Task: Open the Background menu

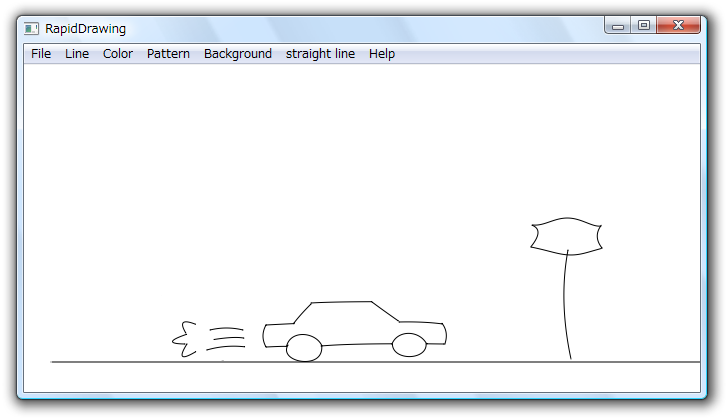Action: tap(238, 54)
